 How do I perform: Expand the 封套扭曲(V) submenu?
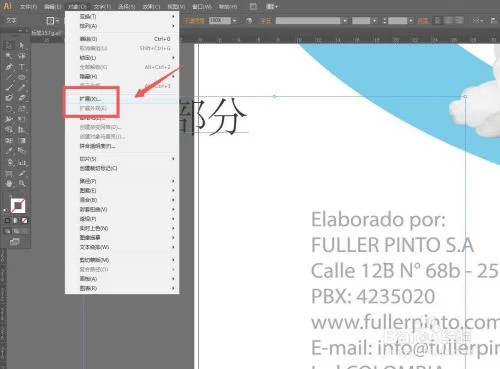point(122,209)
